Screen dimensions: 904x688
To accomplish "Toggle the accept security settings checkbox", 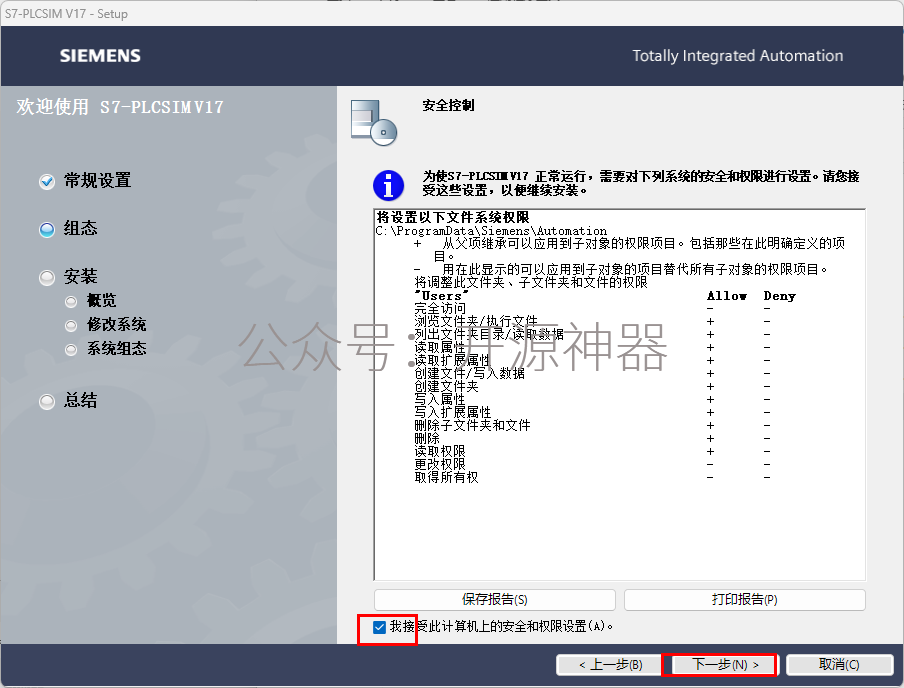I will tap(379, 627).
